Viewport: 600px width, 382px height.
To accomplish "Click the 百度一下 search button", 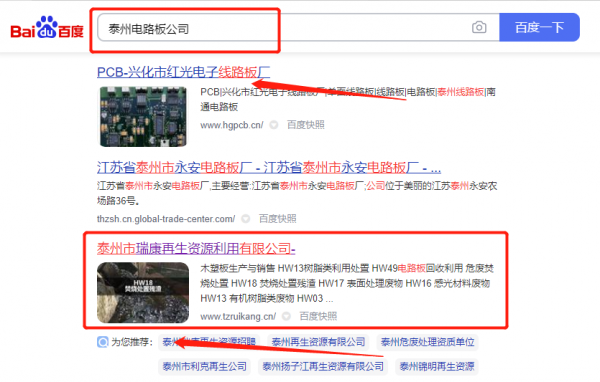I will (x=539, y=28).
